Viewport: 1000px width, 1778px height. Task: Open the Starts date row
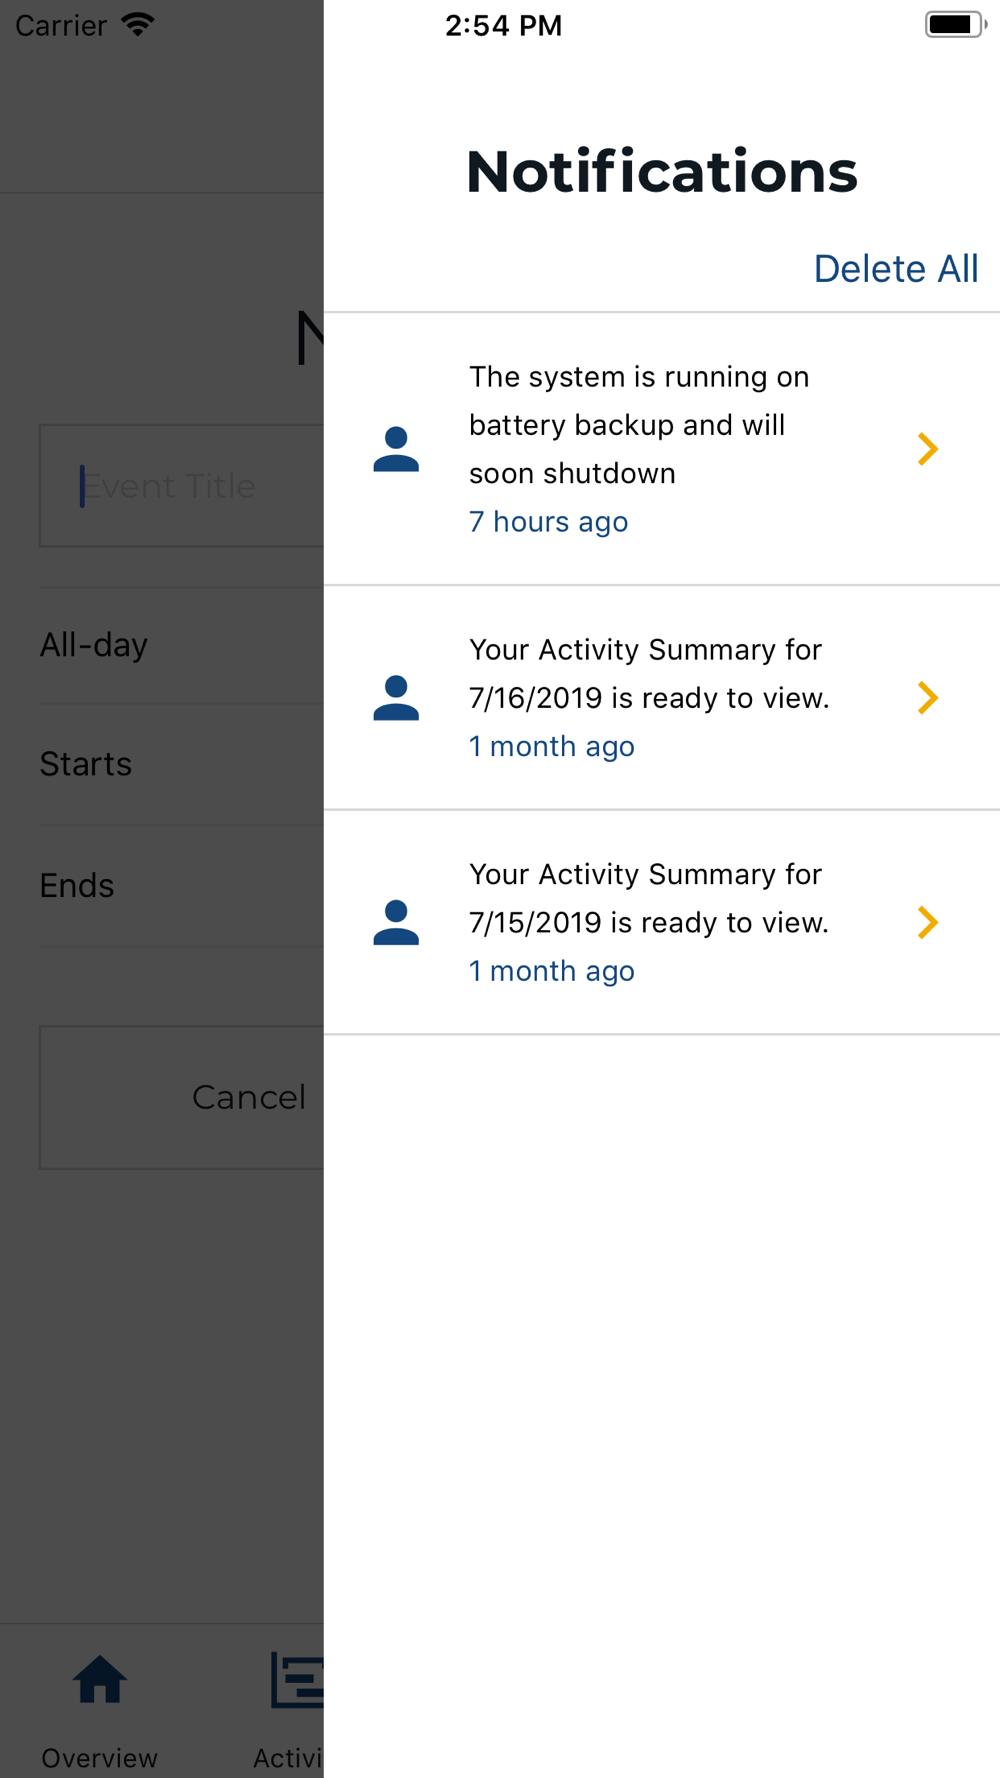(x=182, y=764)
